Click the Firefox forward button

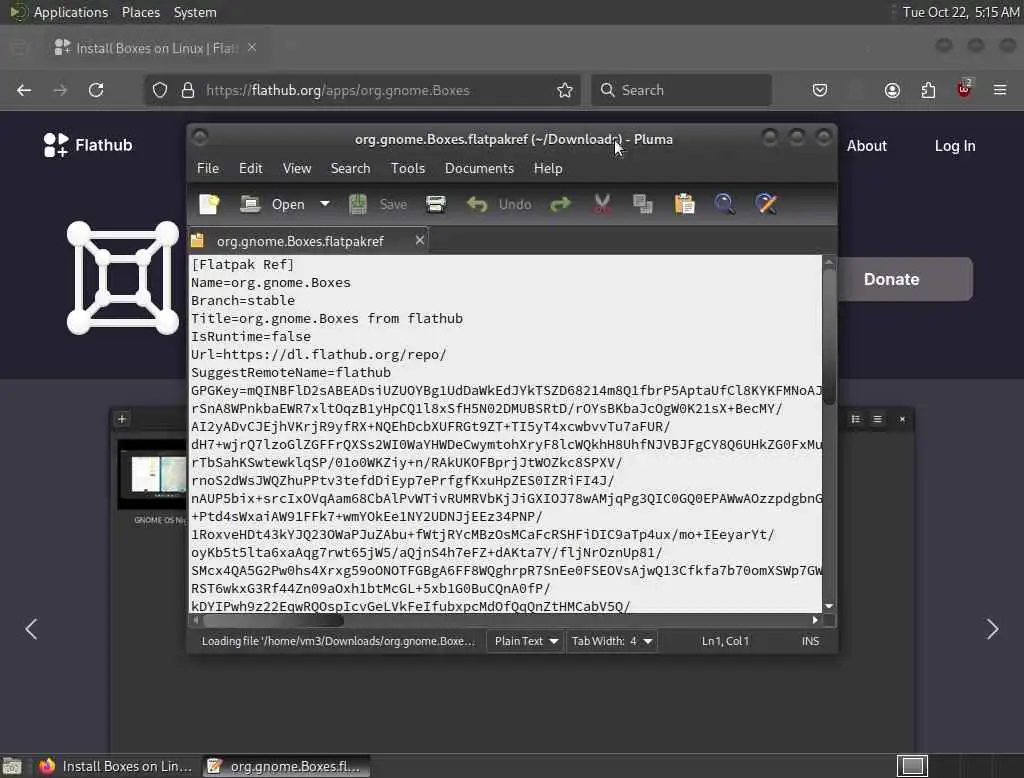[x=60, y=90]
